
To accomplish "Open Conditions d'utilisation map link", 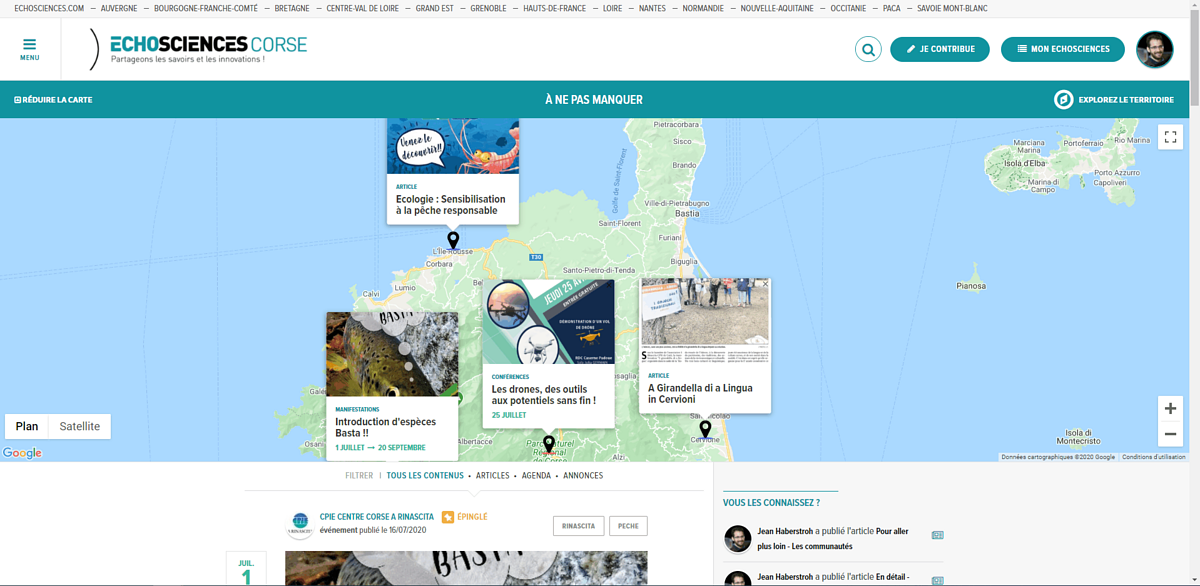I will [1154, 457].
